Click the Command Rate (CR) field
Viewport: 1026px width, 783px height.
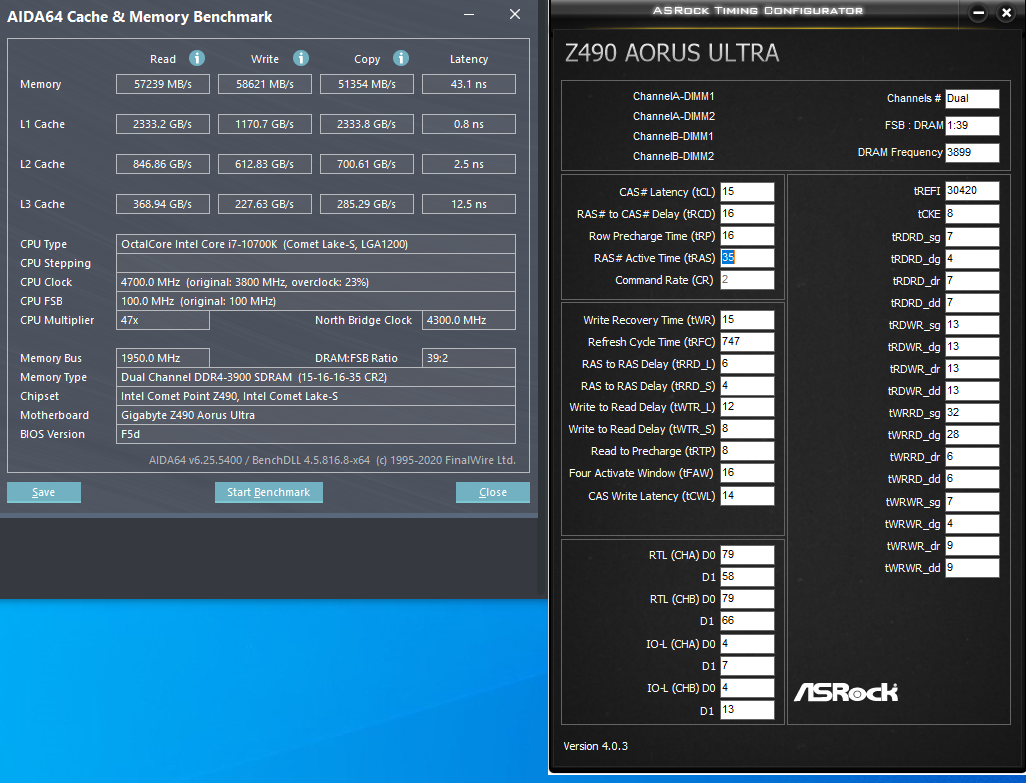pyautogui.click(x=747, y=279)
